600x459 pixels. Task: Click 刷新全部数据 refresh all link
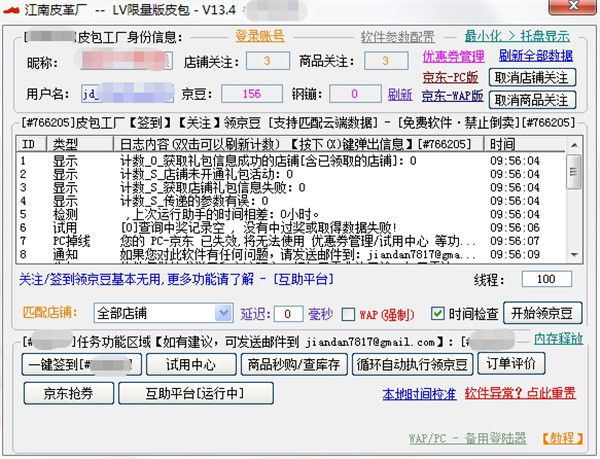536,56
